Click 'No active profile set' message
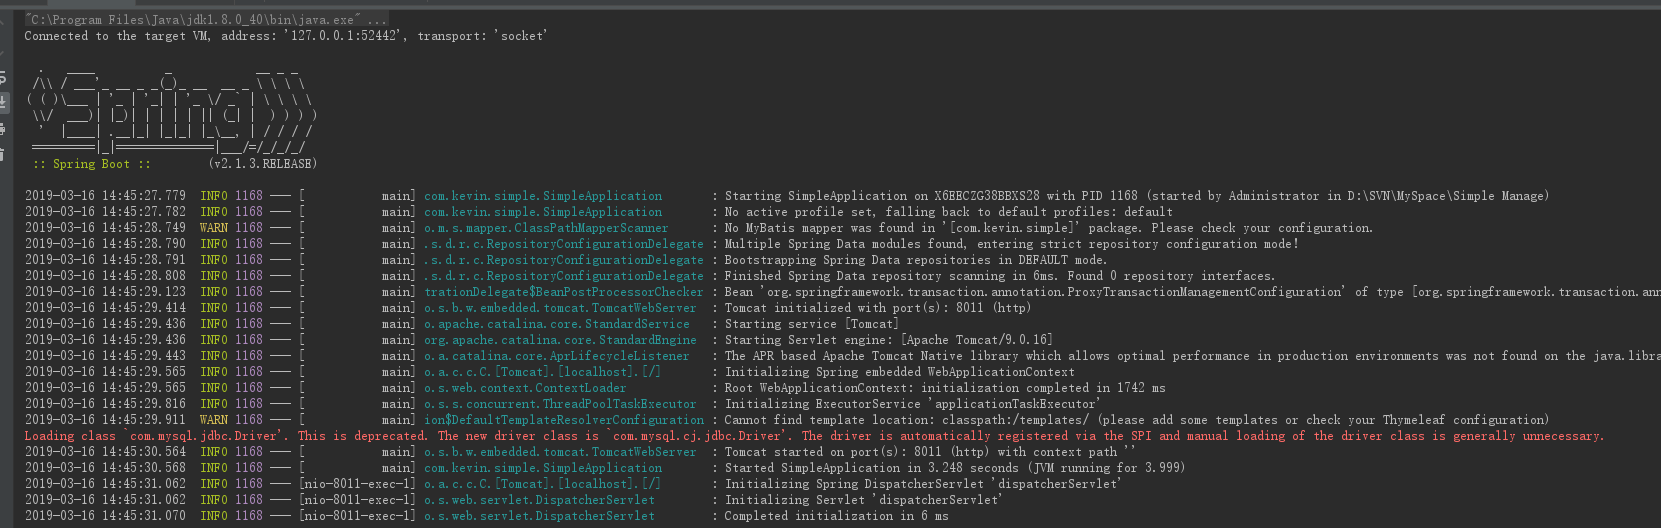The image size is (1661, 528). point(948,212)
